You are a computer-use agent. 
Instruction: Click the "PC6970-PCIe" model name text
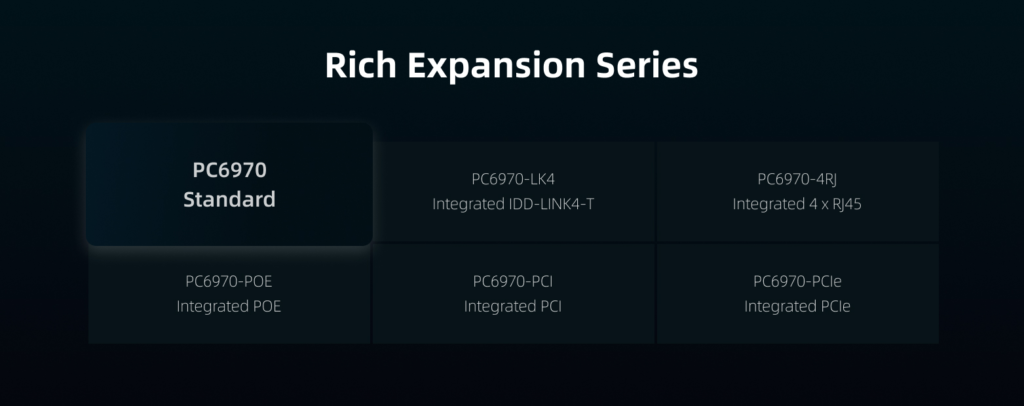(x=797, y=281)
